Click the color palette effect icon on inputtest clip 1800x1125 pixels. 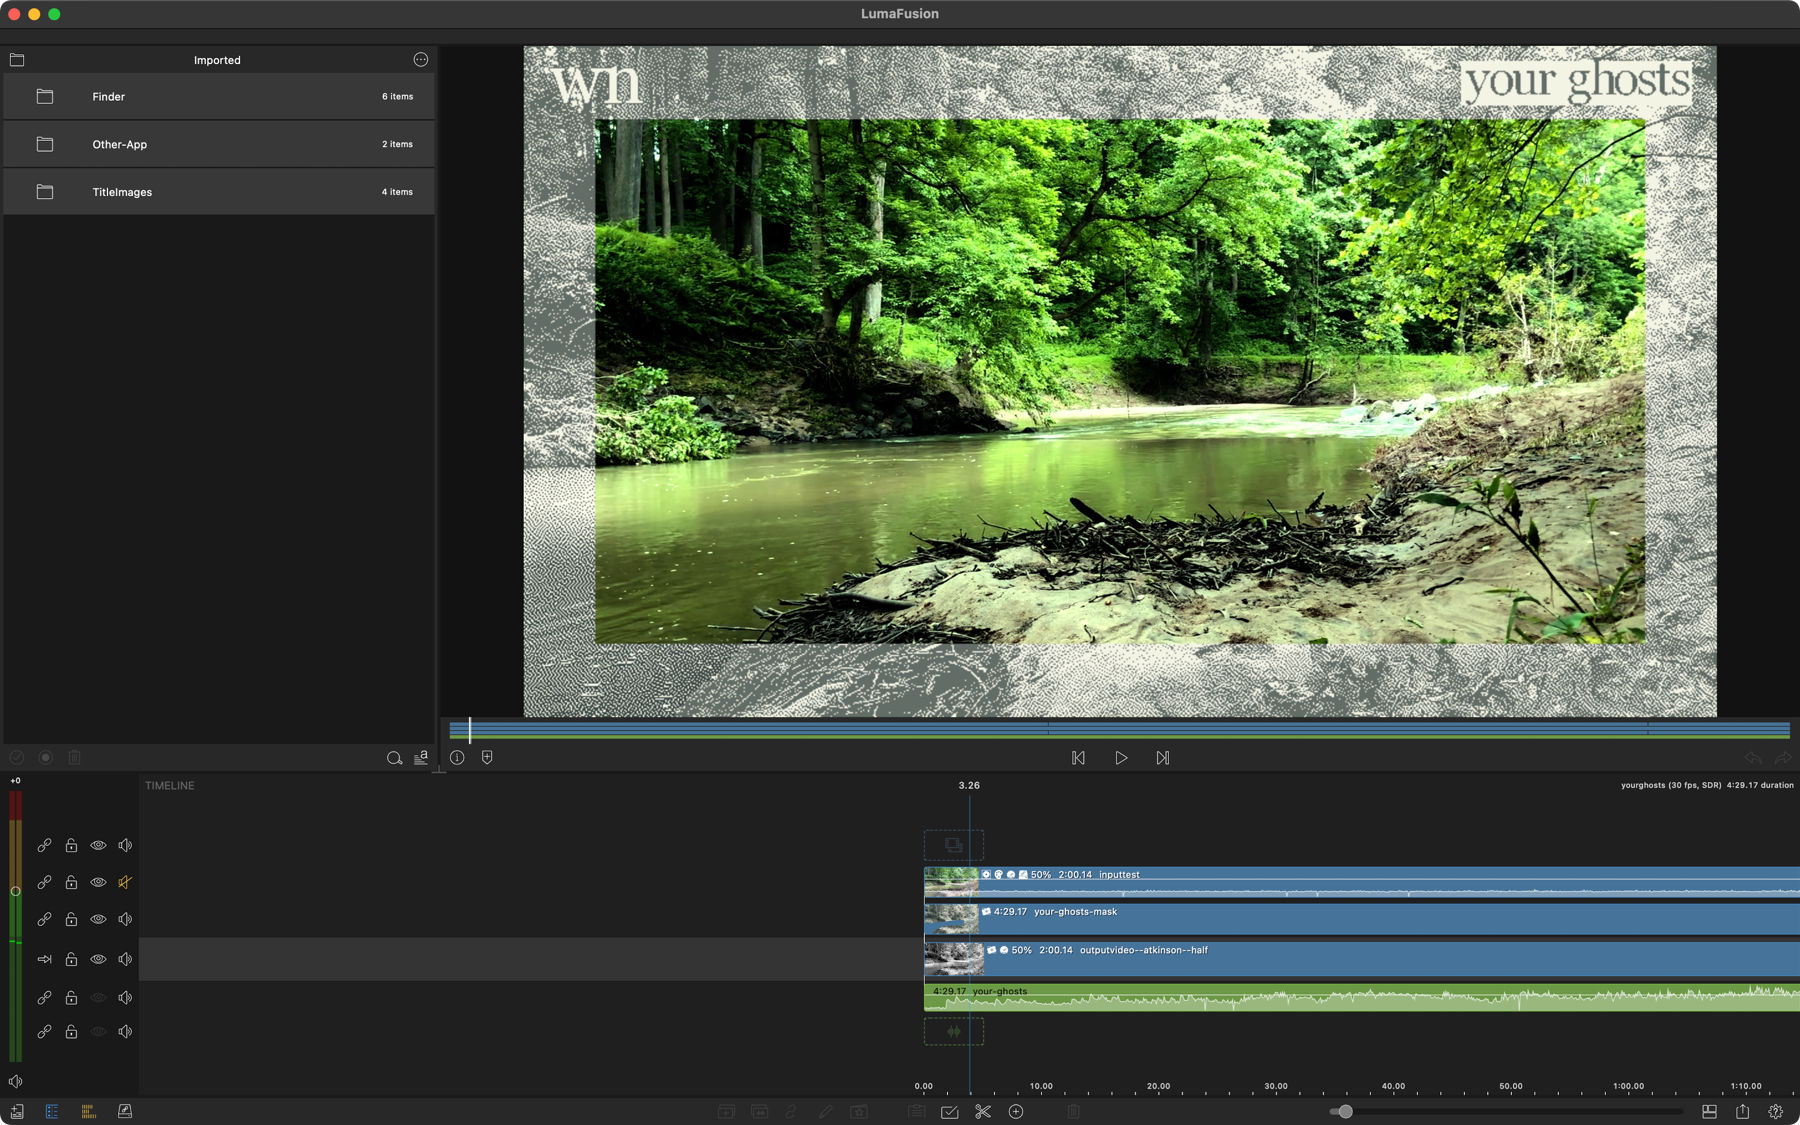coord(998,875)
